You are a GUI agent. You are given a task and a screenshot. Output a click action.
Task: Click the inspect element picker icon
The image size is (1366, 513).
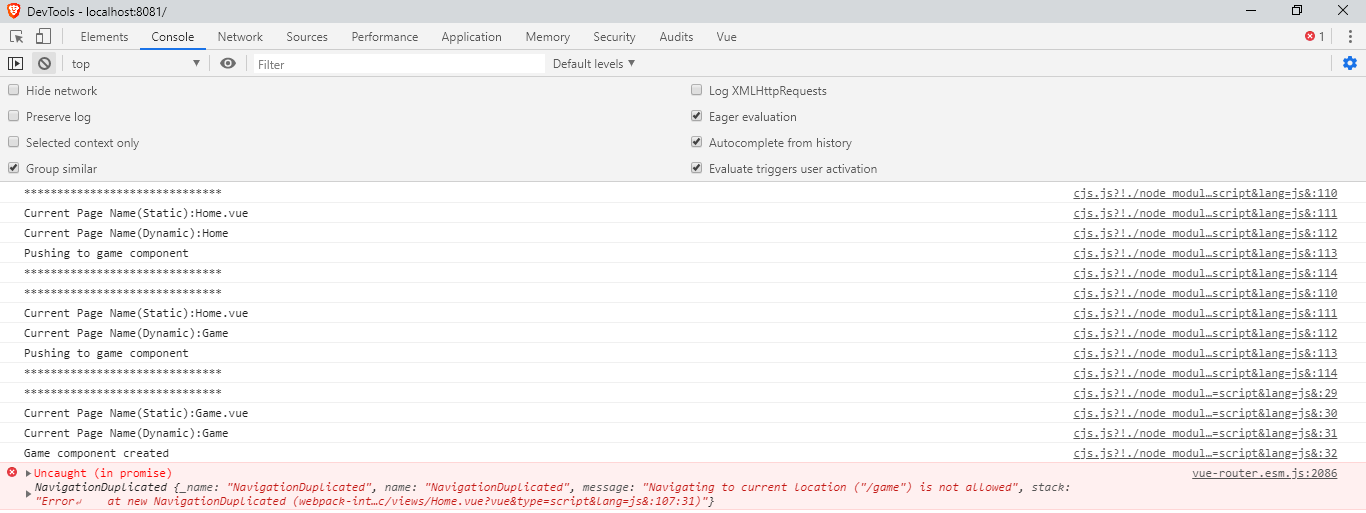(17, 37)
